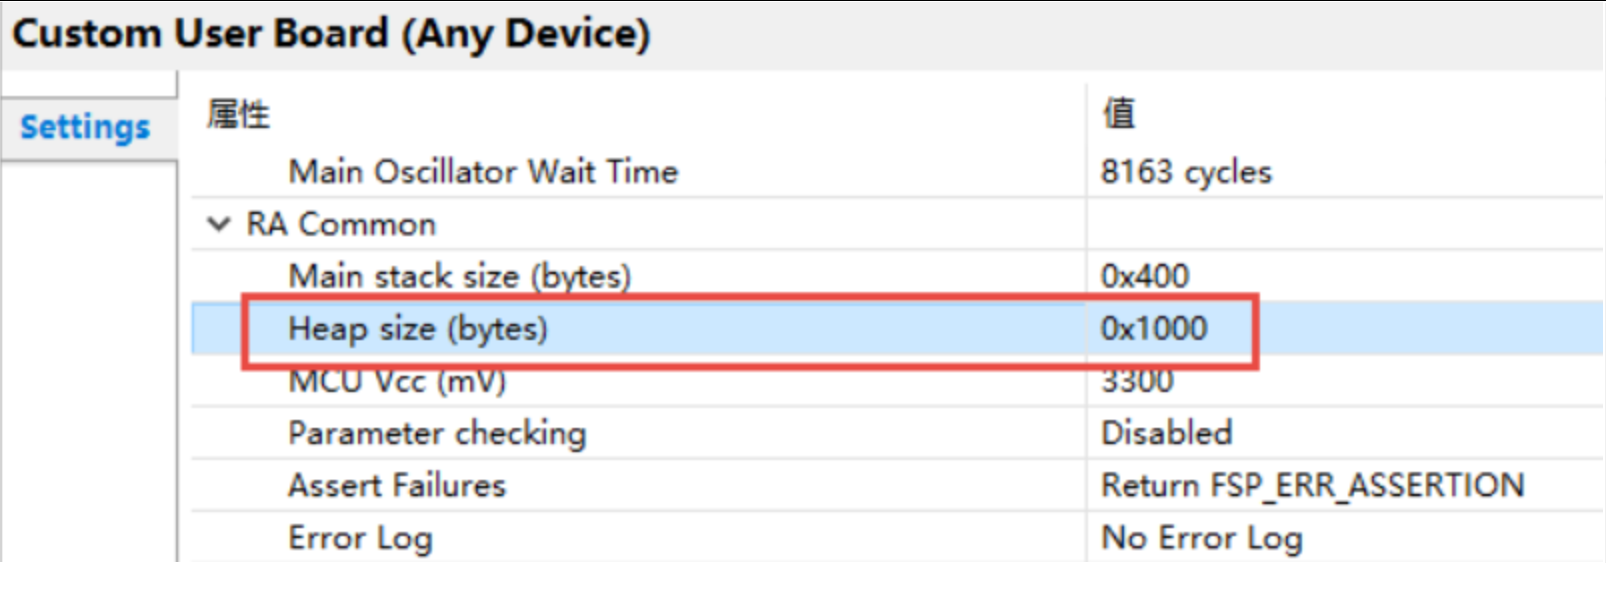Select the Heap size (bytes) property

417,329
